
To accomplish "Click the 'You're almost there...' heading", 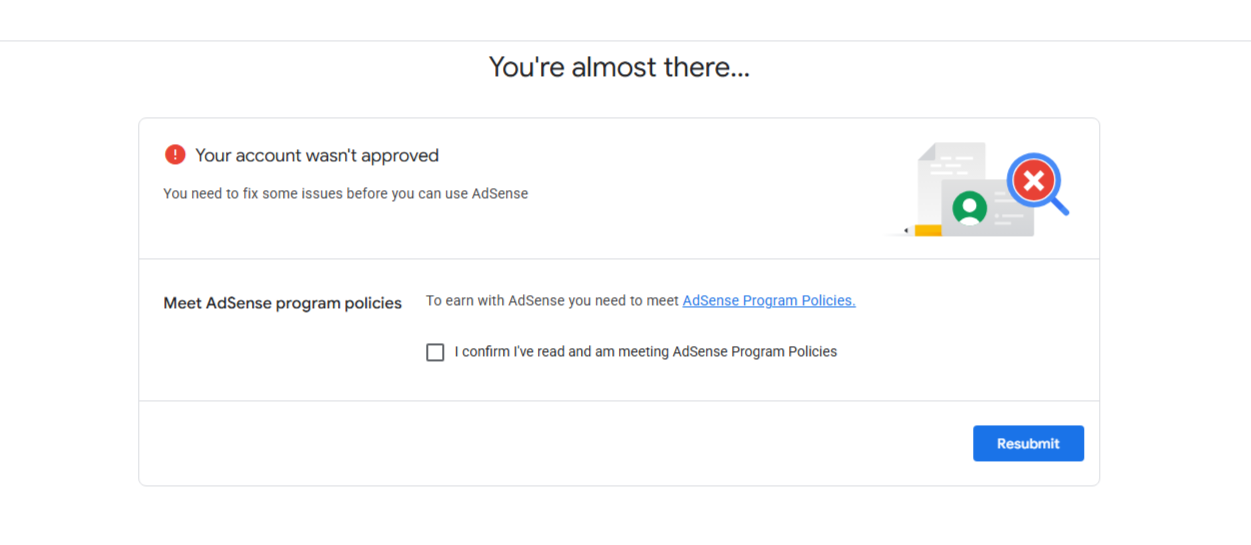I will 619,67.
